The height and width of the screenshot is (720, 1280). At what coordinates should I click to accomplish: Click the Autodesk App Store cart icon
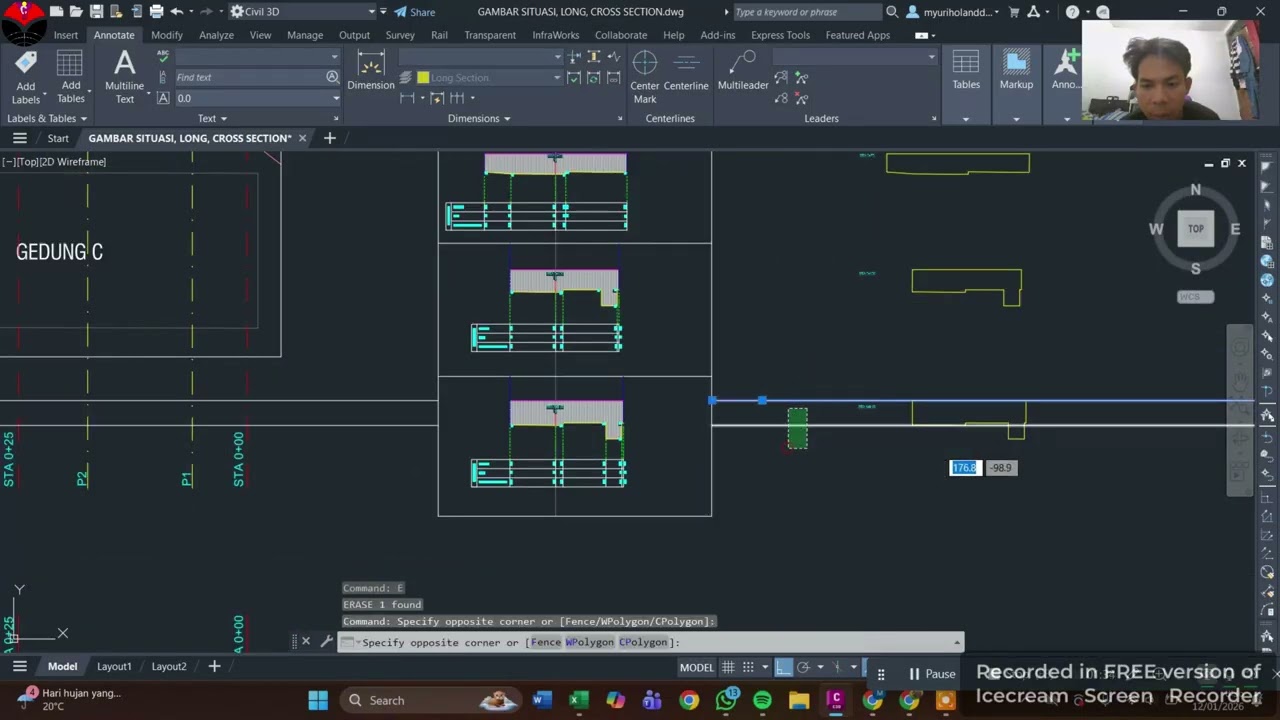(1014, 12)
